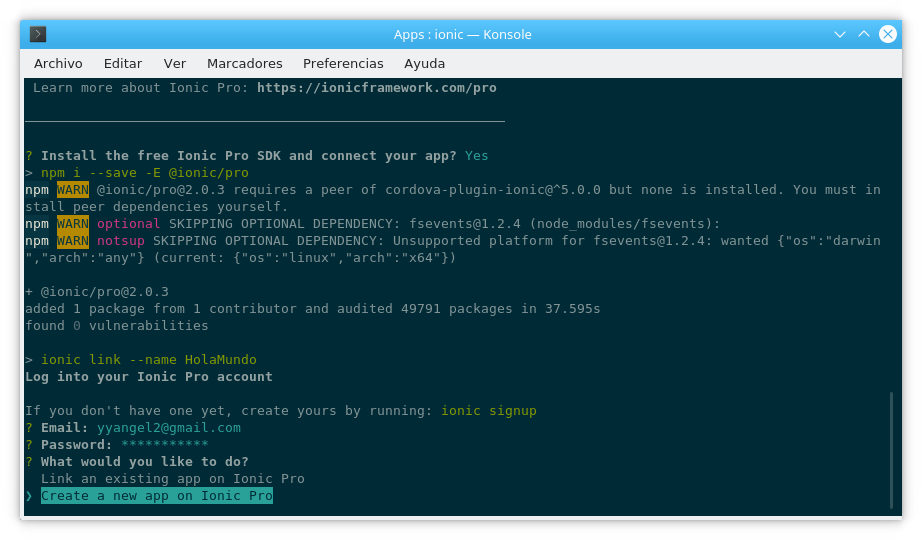This screenshot has width=922, height=540.
Task: Select 'Create a new app on Ionic Pro' option
Action: pos(156,496)
